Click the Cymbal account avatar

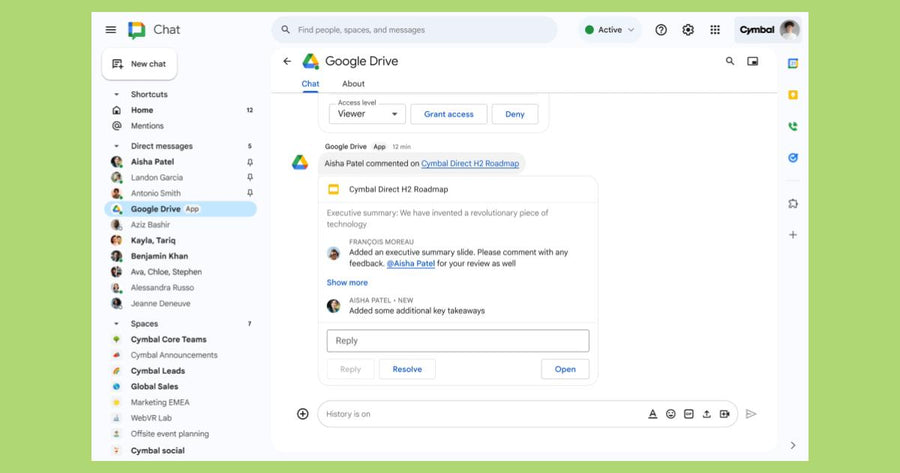[790, 30]
